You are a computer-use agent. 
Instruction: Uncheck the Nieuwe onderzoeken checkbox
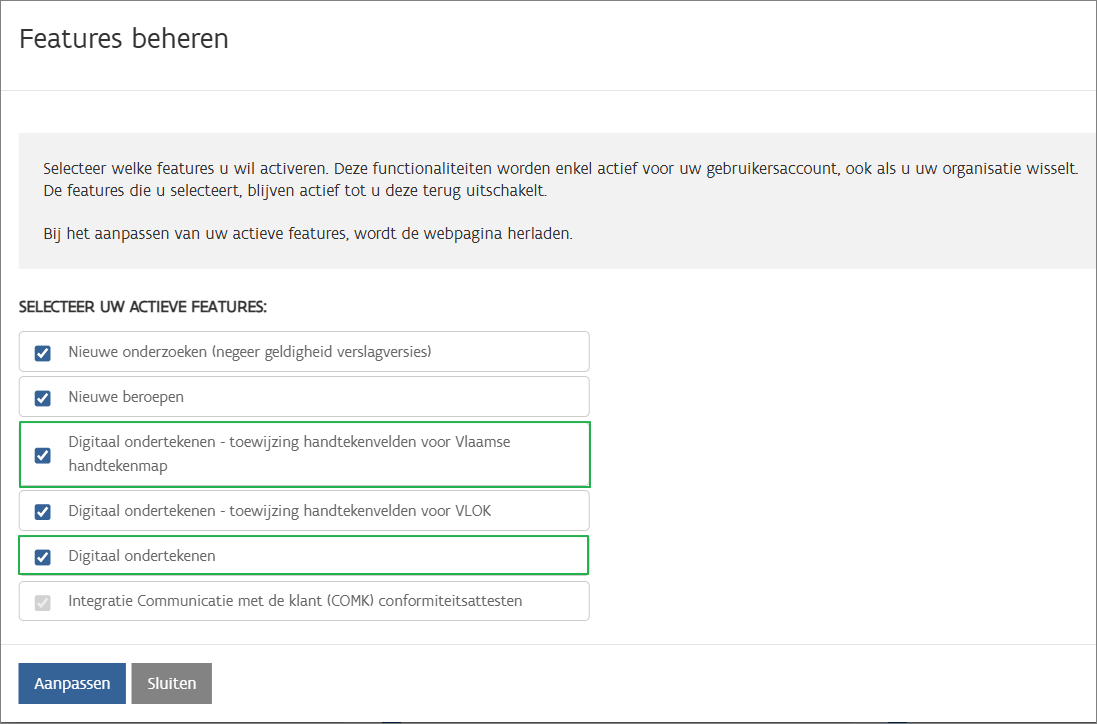pos(43,353)
